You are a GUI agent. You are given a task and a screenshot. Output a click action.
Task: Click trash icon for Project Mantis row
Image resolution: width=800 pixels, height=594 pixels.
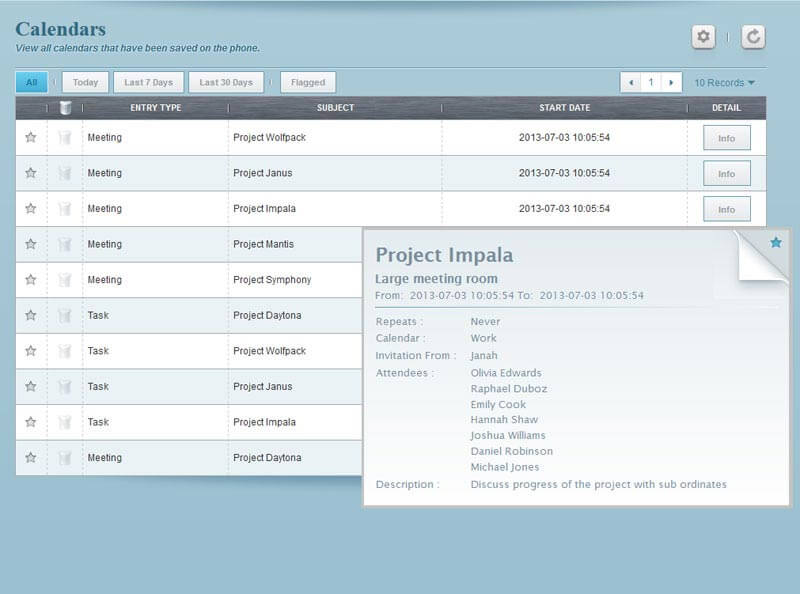click(65, 244)
